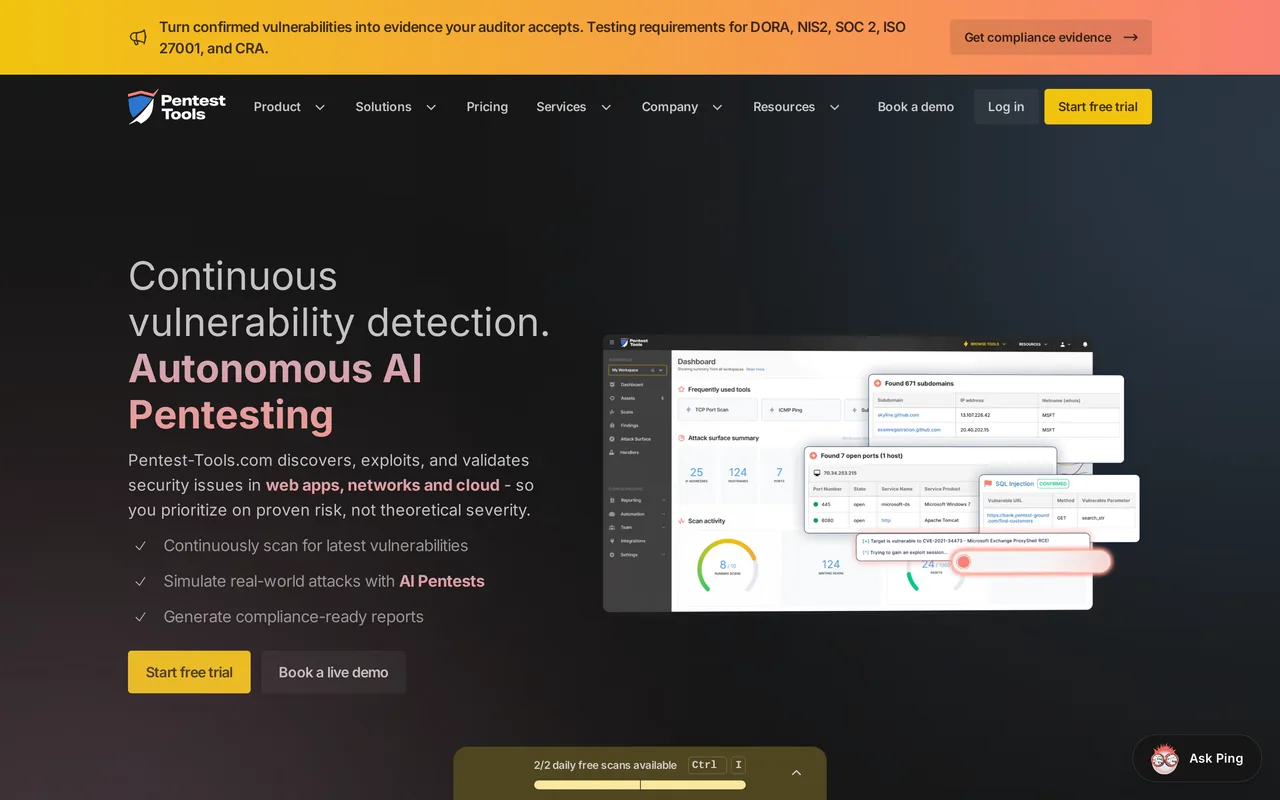Click the daily free scans progress bar

[640, 785]
